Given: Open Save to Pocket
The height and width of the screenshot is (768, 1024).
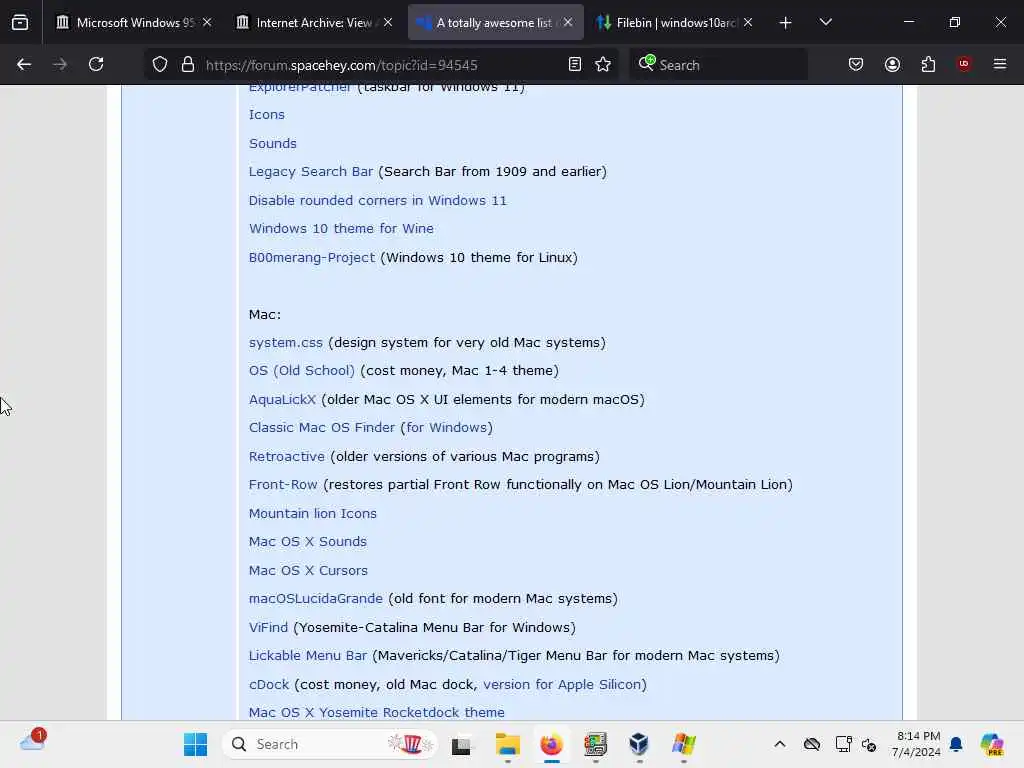Looking at the screenshot, I should pos(856,64).
